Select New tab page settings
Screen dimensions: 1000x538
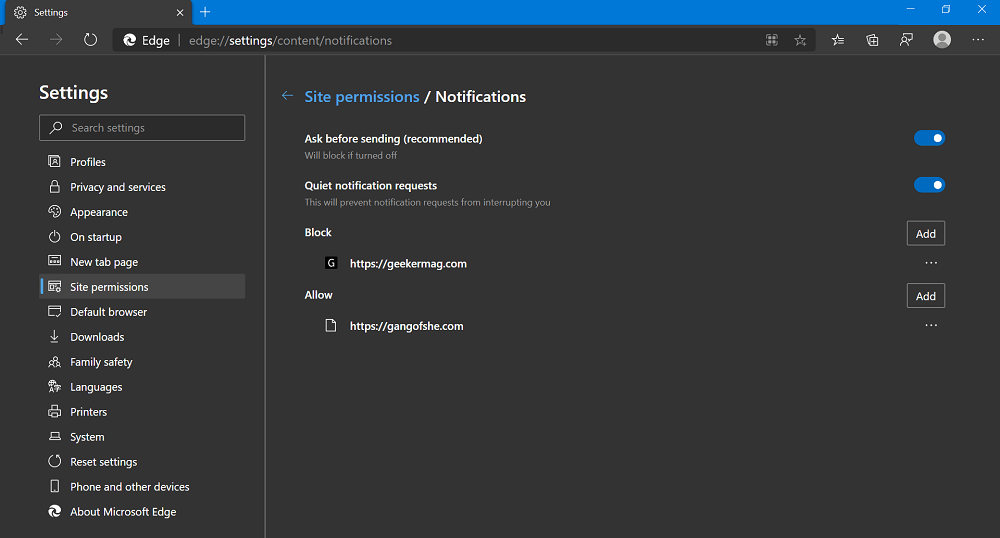tap(142, 261)
